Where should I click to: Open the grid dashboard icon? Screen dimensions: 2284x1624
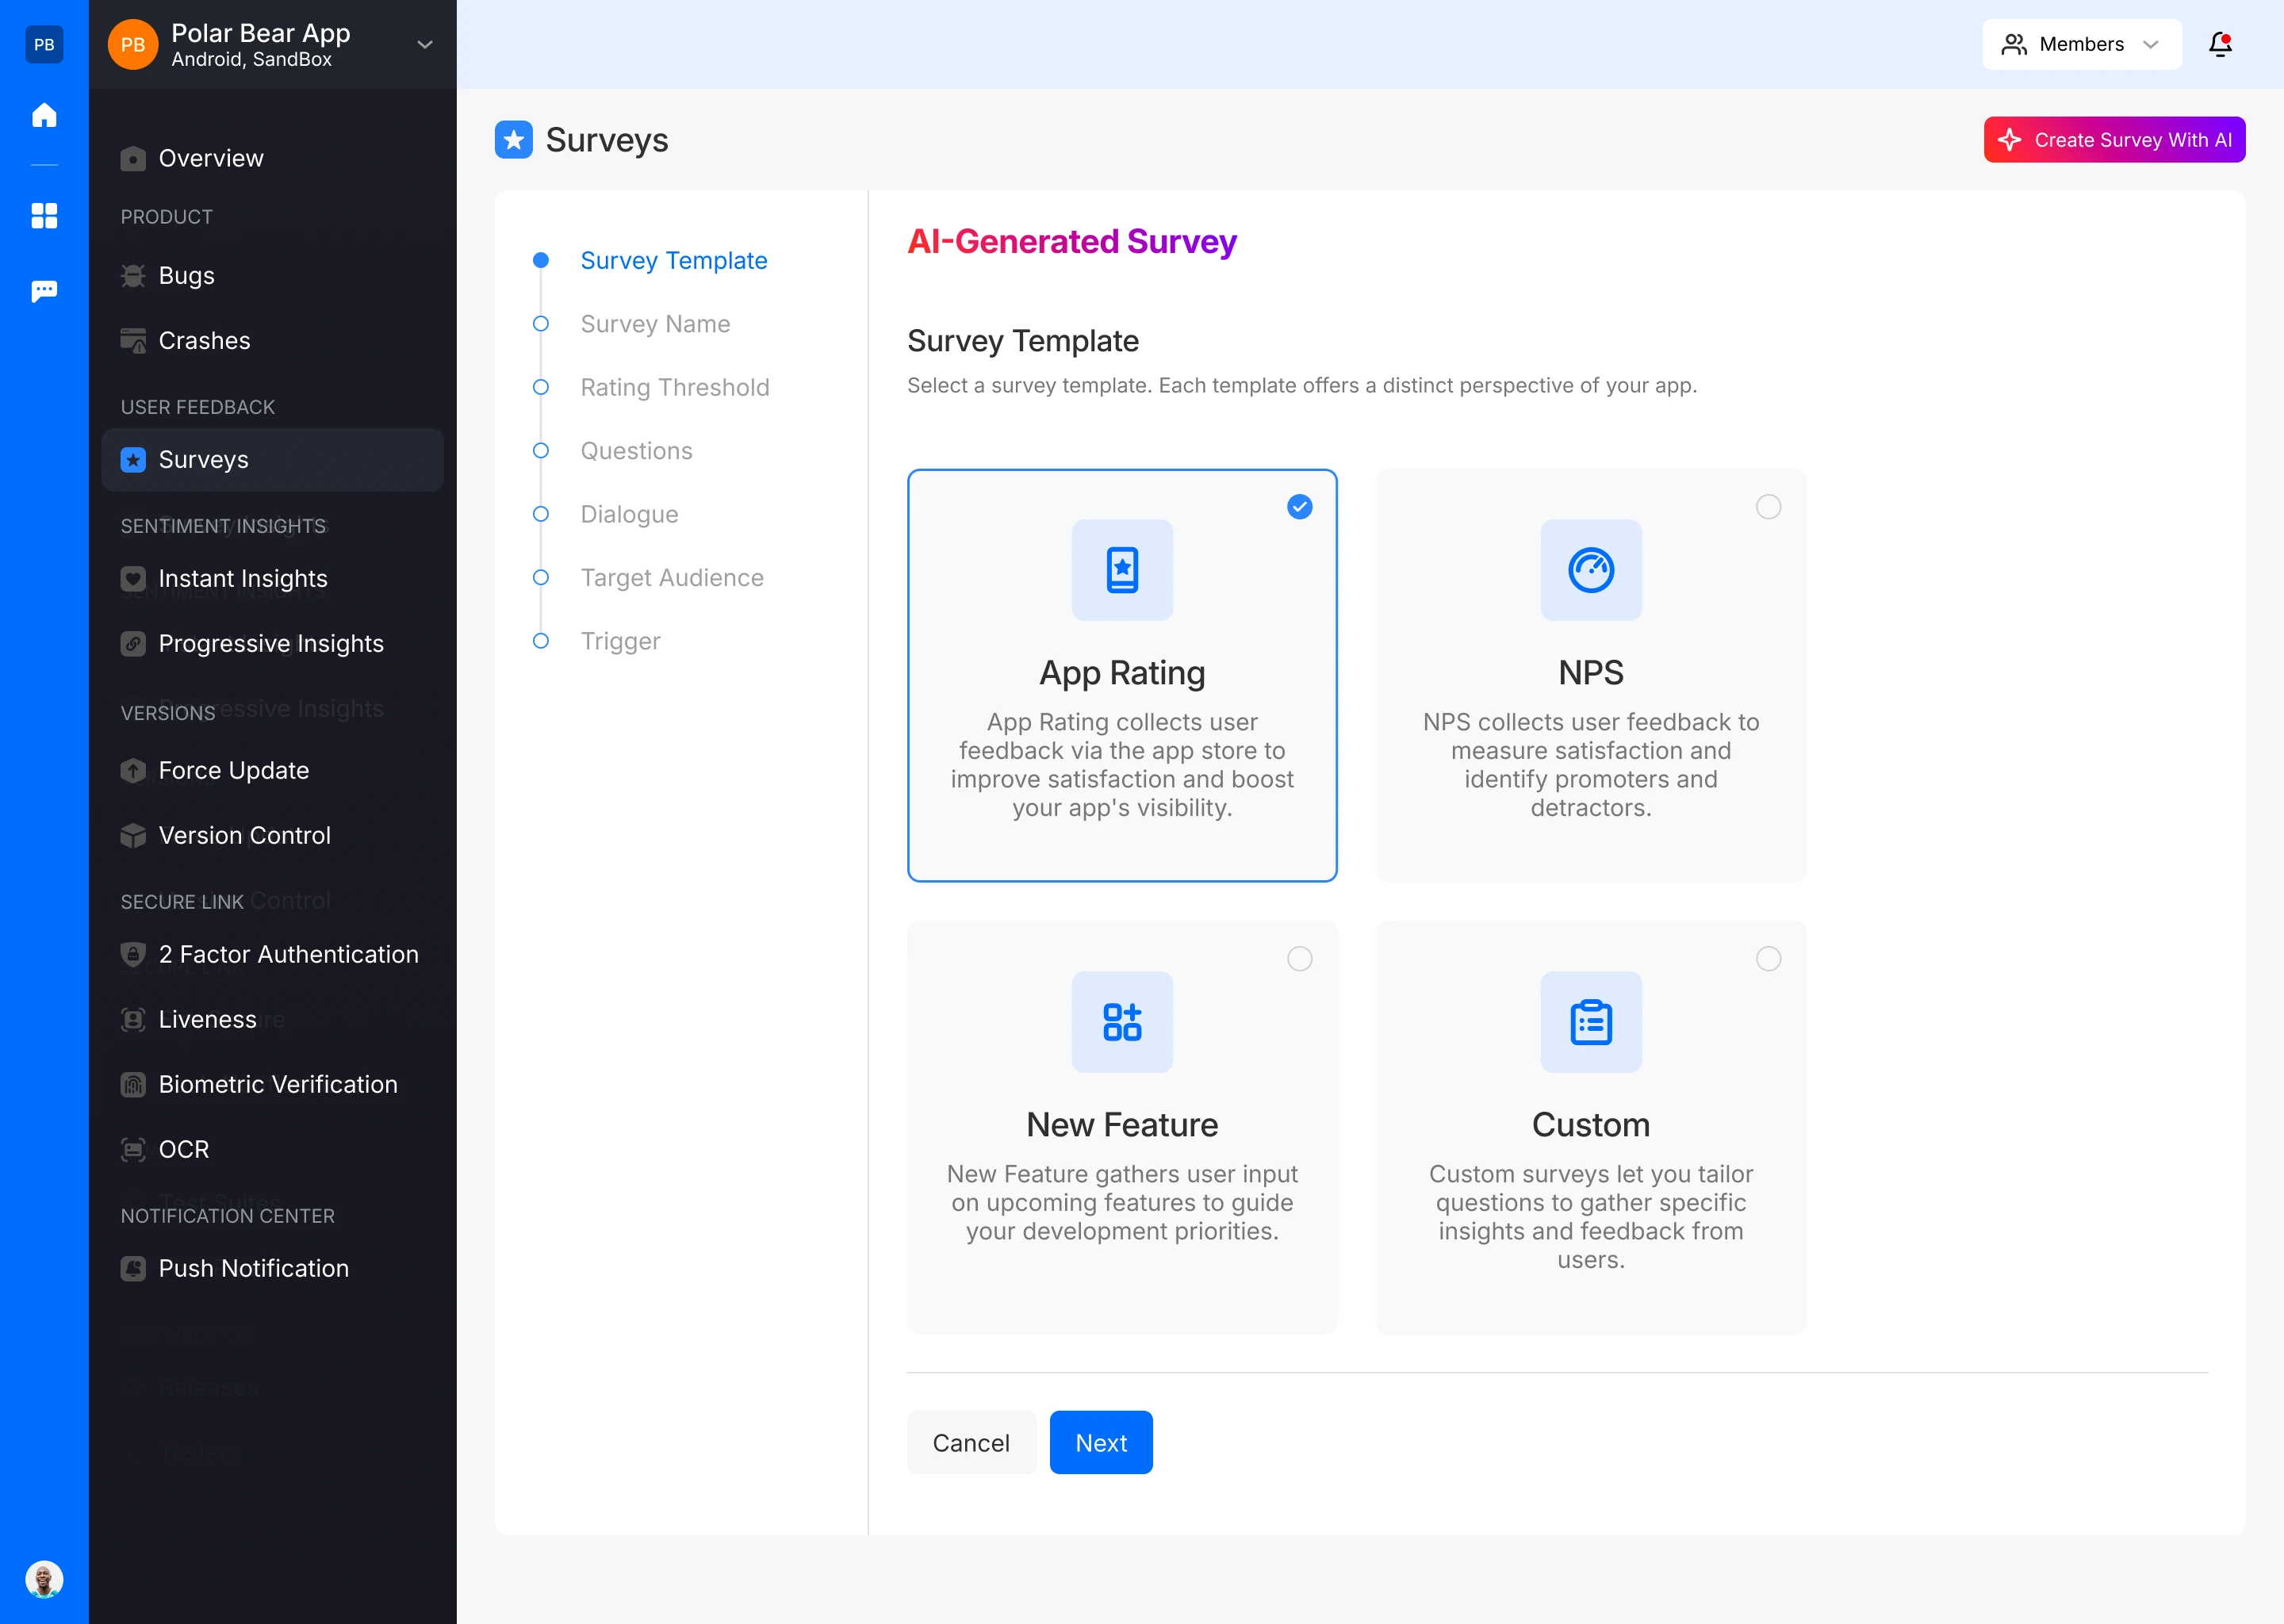[44, 215]
